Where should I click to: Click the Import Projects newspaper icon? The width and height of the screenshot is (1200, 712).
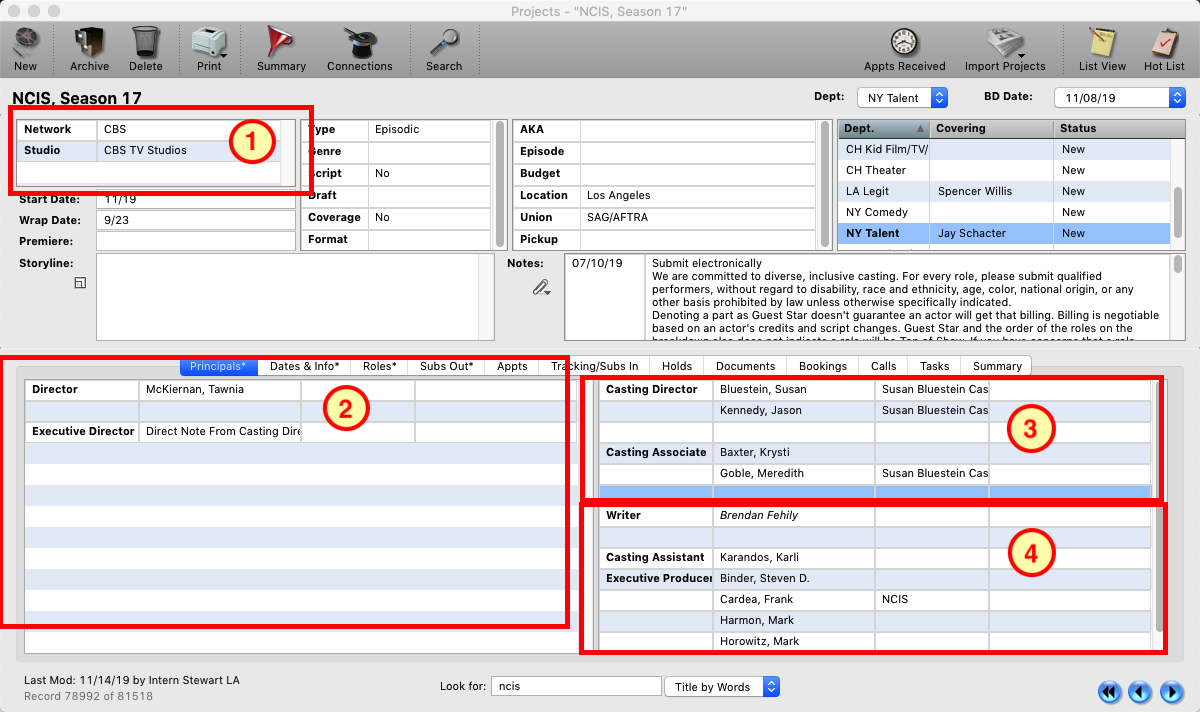[1005, 42]
